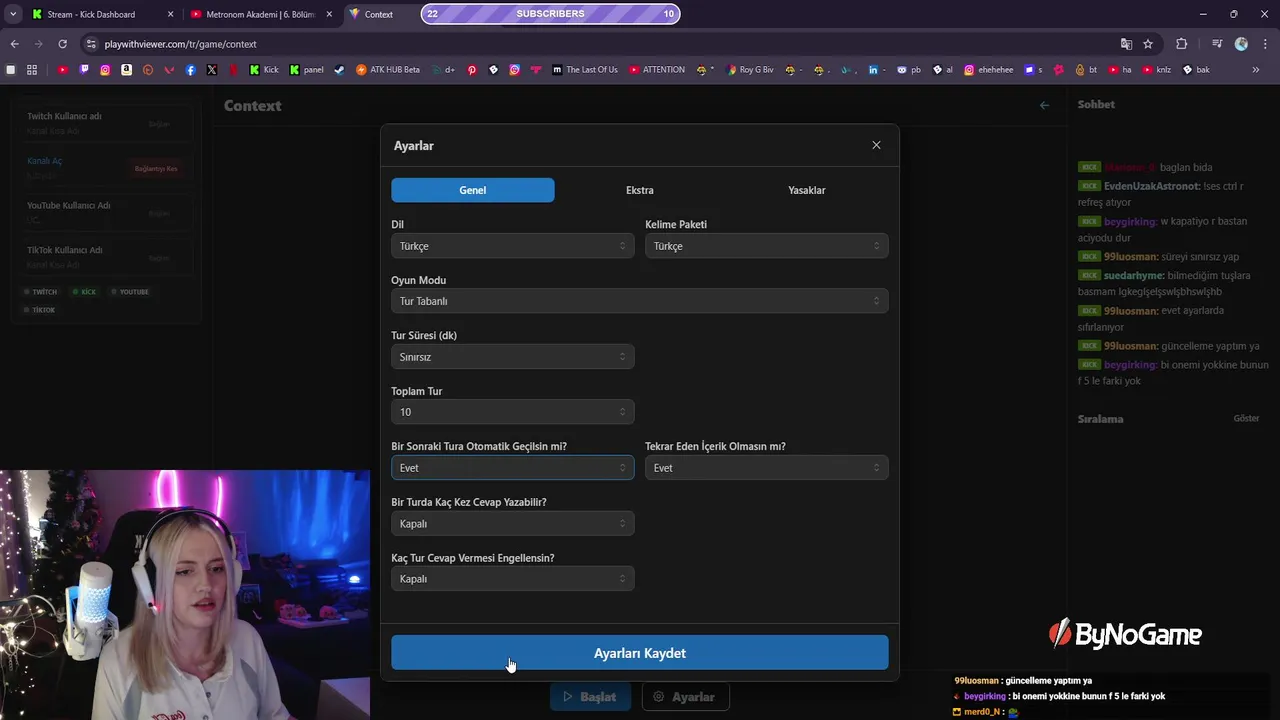Click the Ayarlar button under the dialog
This screenshot has width=1280, height=720.
(685, 697)
